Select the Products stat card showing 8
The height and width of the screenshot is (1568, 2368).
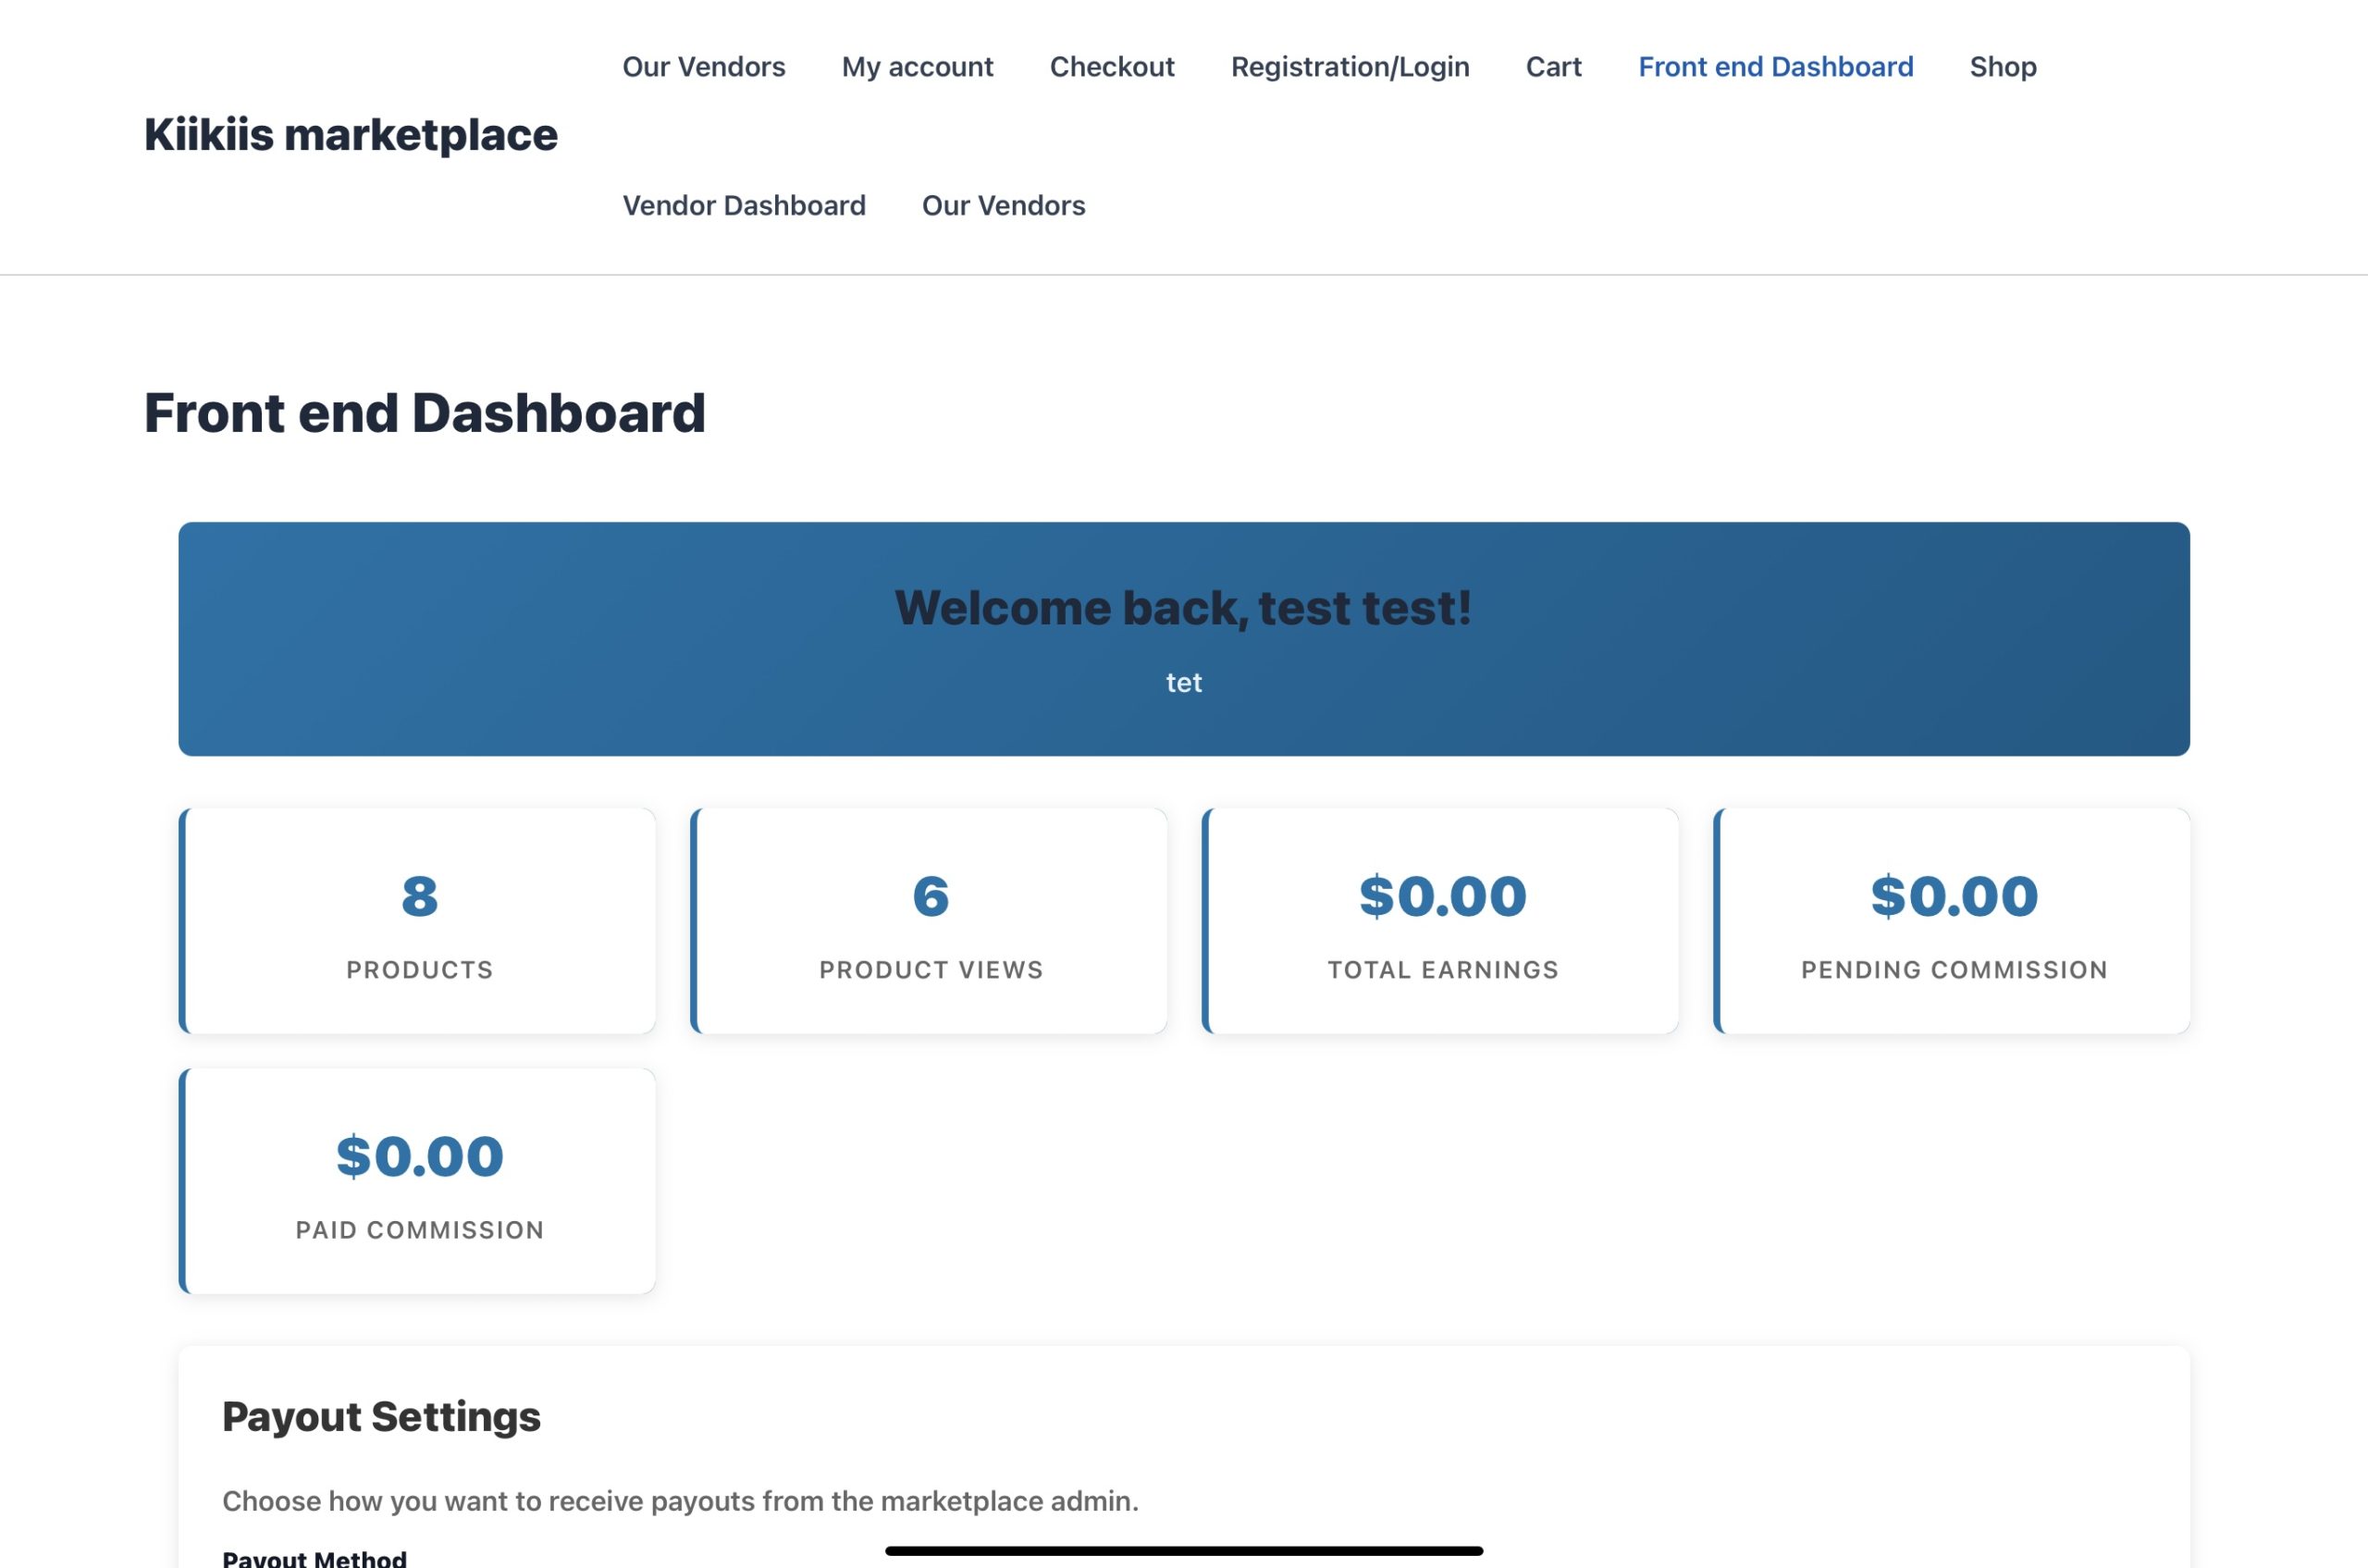click(418, 921)
